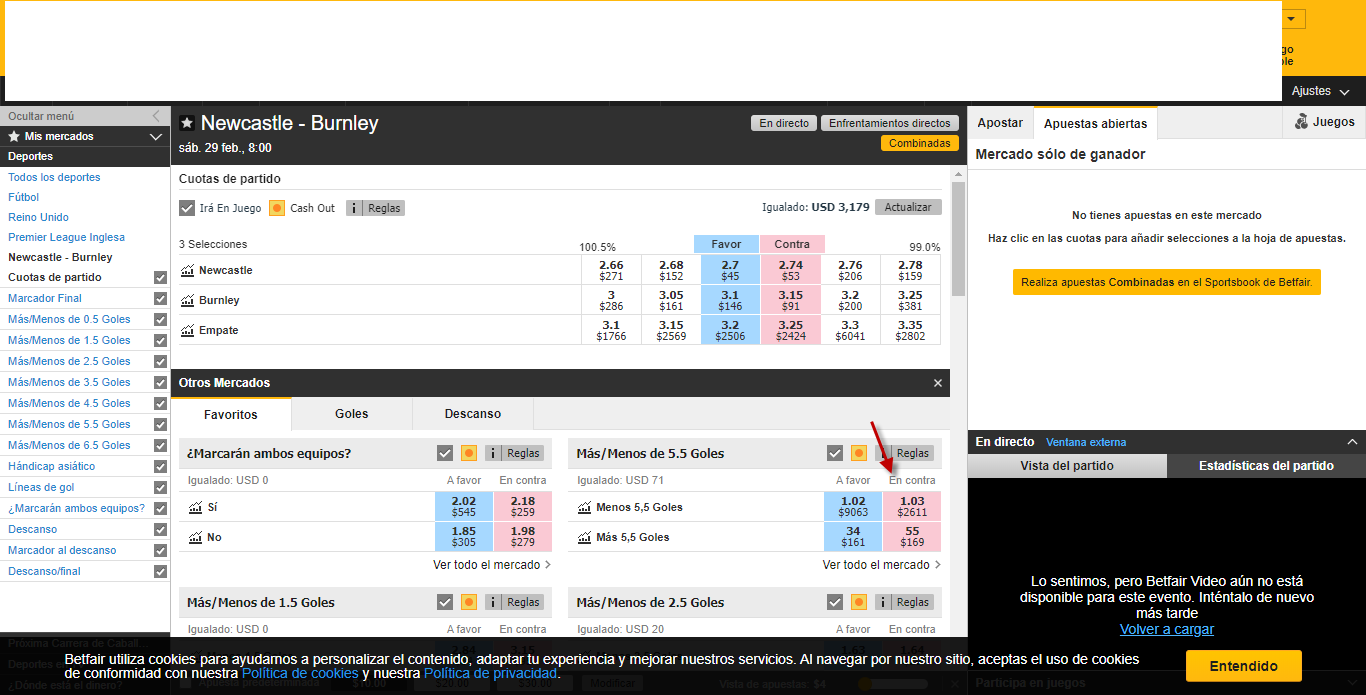Collapse the En directo panel chevron
Image resolution: width=1366 pixels, height=695 pixels.
1353,442
